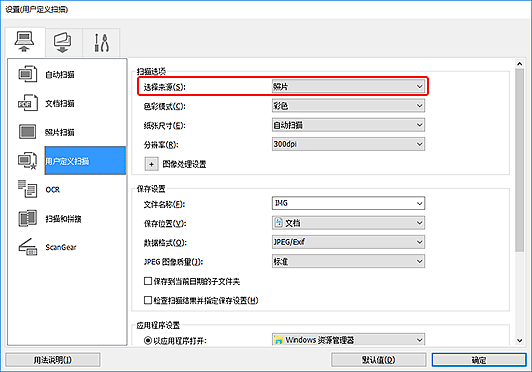Select 自动扫描 in the sidebar list

pos(60,74)
